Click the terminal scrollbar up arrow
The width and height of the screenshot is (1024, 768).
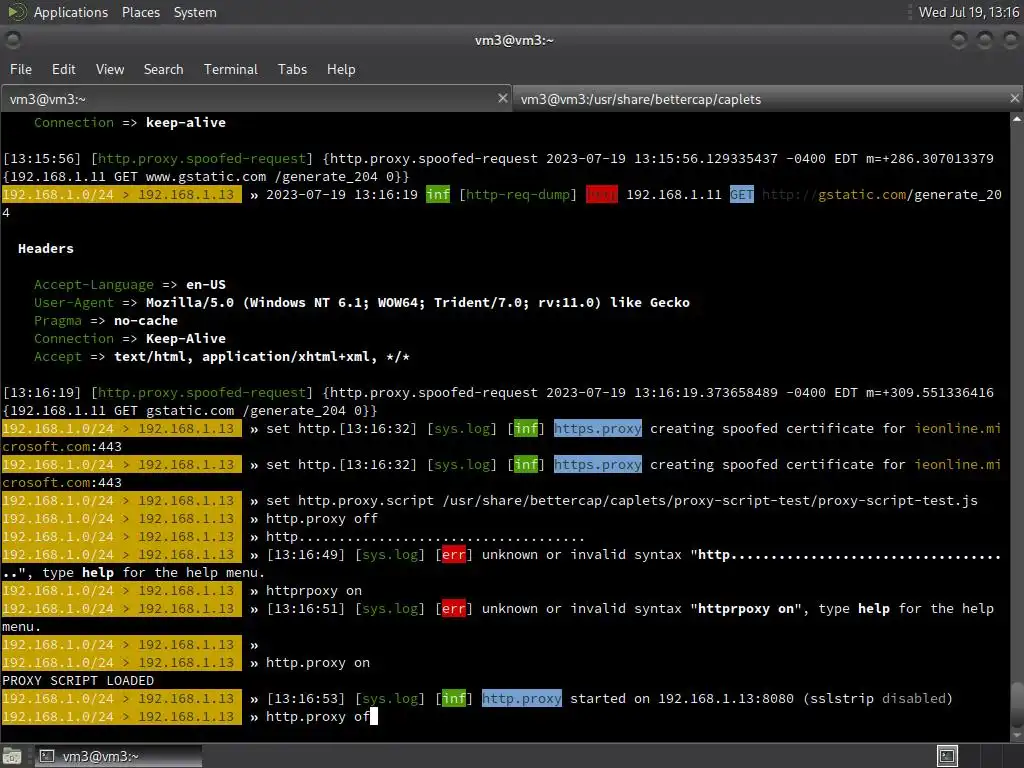click(x=1017, y=119)
